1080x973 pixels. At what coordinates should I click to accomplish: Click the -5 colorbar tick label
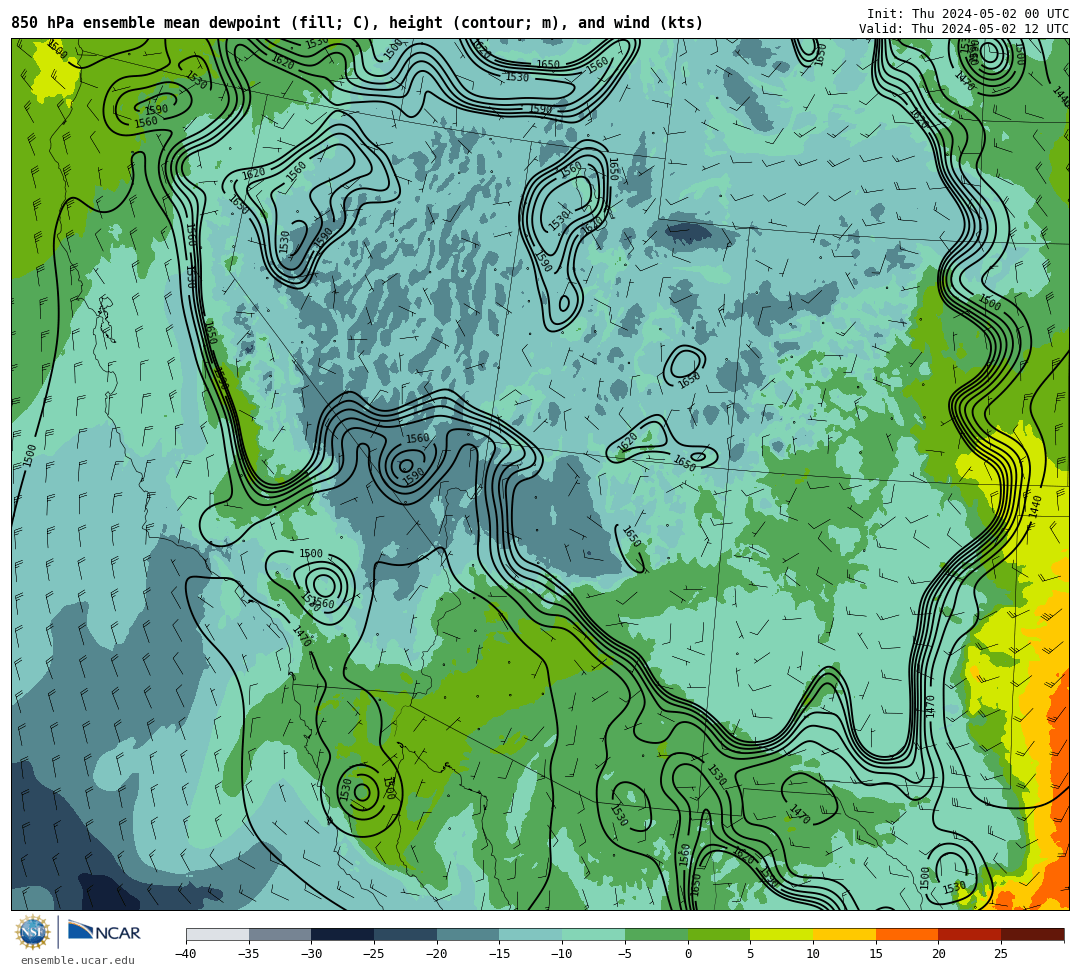click(x=624, y=954)
